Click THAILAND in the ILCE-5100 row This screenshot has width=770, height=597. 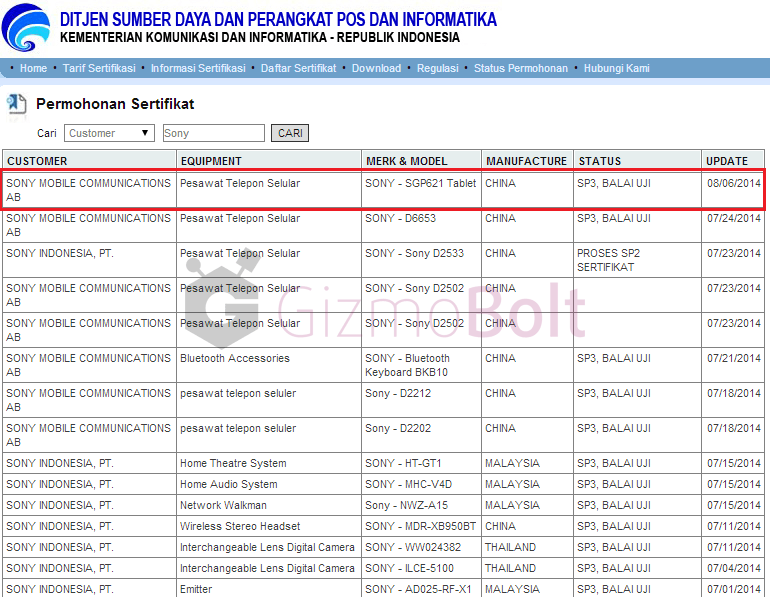point(510,568)
